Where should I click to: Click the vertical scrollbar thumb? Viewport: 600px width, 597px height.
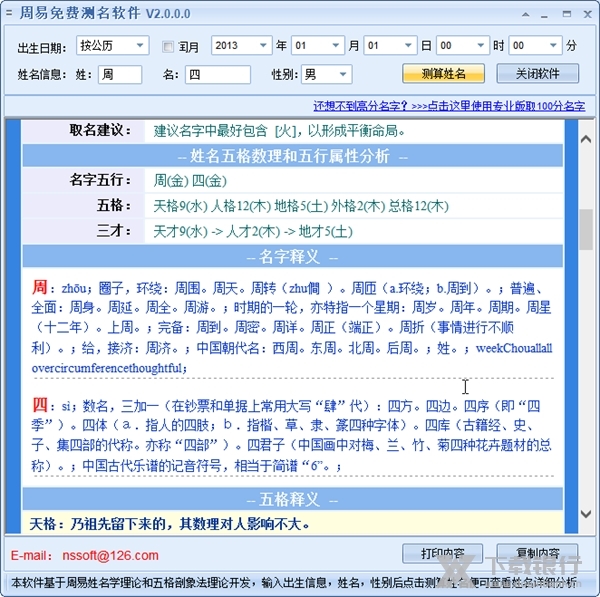click(585, 229)
